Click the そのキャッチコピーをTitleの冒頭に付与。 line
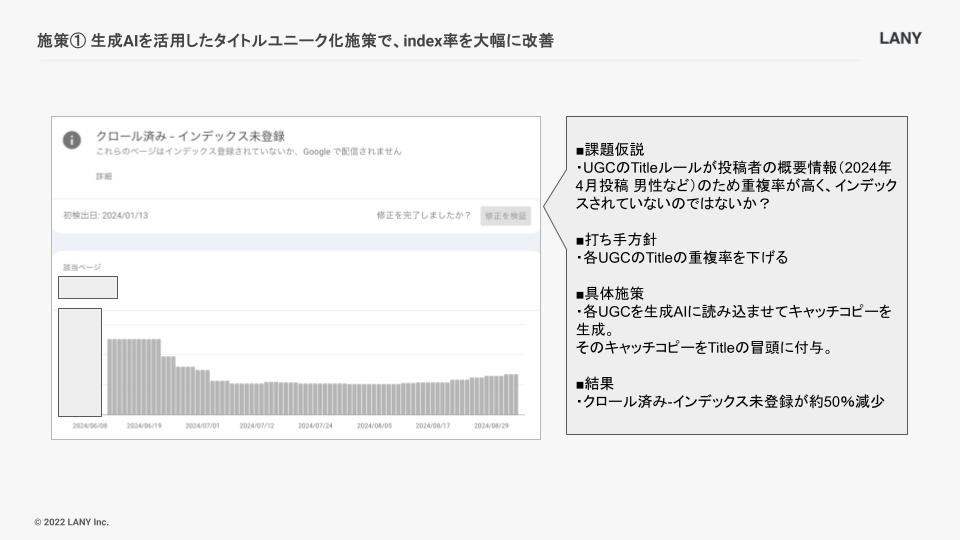 click(x=705, y=348)
